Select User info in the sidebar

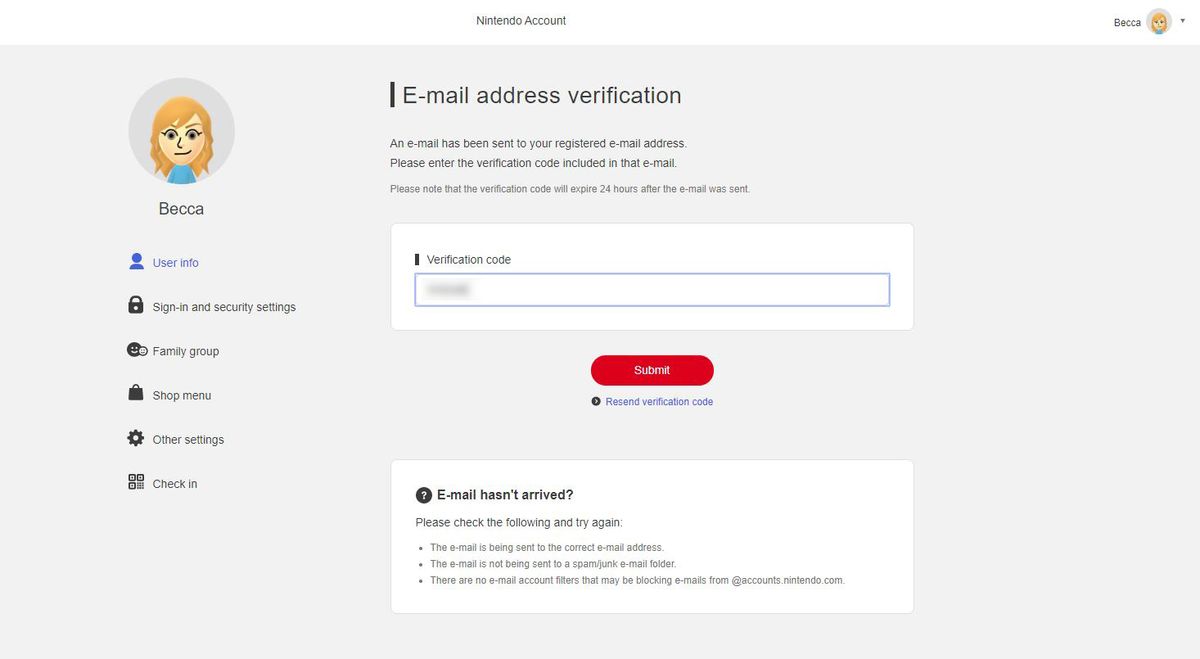pyautogui.click(x=176, y=262)
